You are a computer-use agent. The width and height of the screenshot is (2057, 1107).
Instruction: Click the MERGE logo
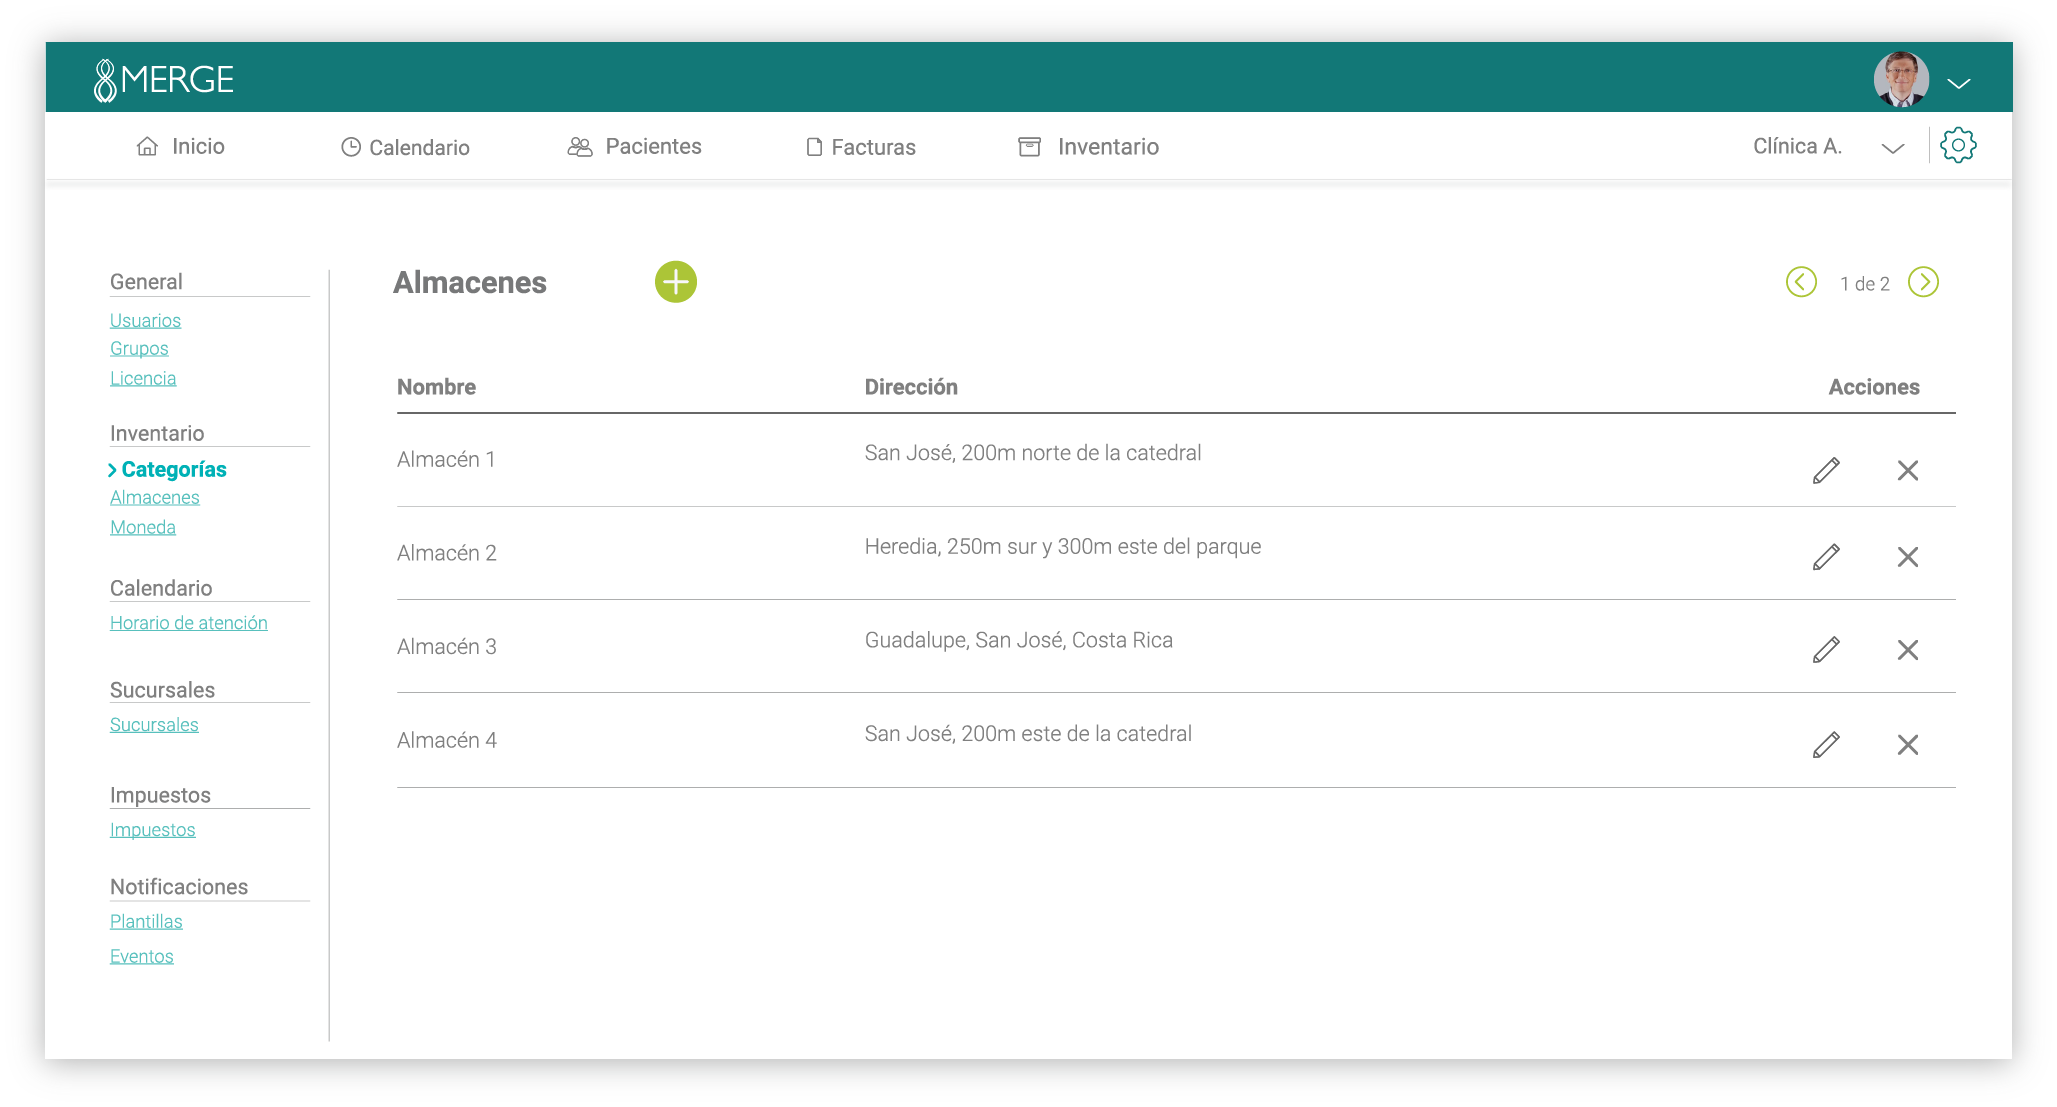coord(164,80)
